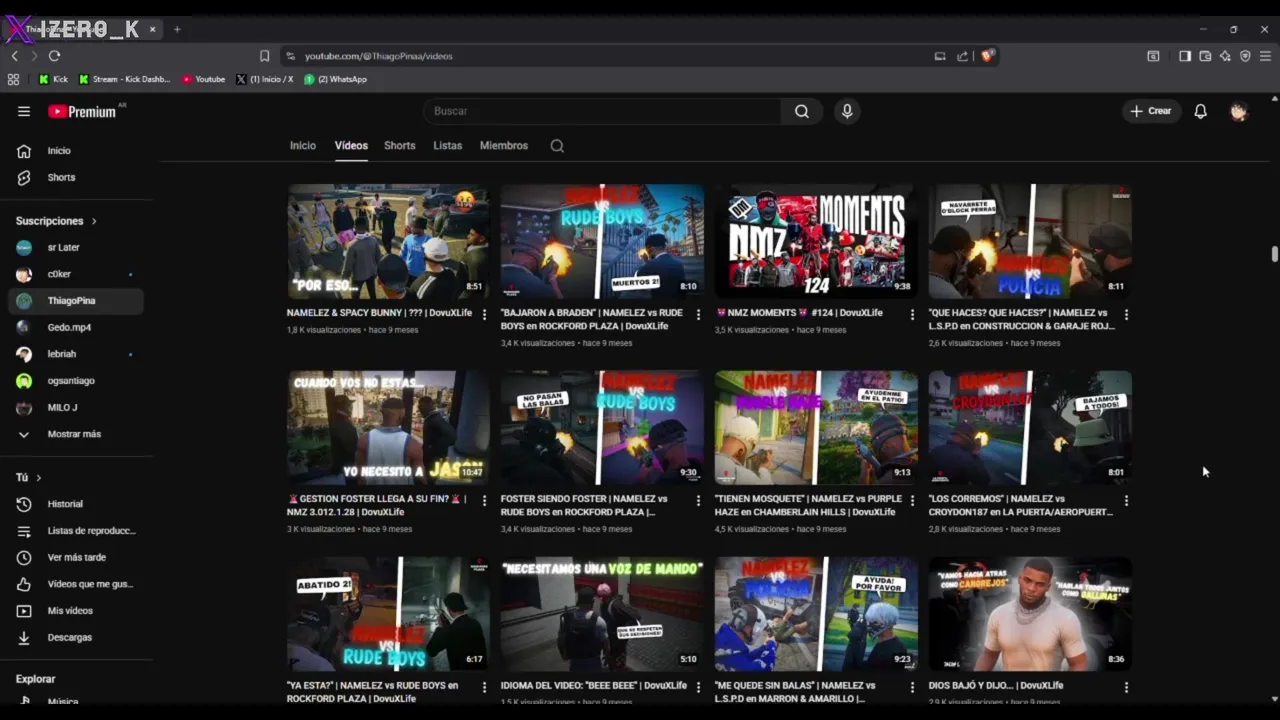Open MILO J subscription

tap(76, 407)
